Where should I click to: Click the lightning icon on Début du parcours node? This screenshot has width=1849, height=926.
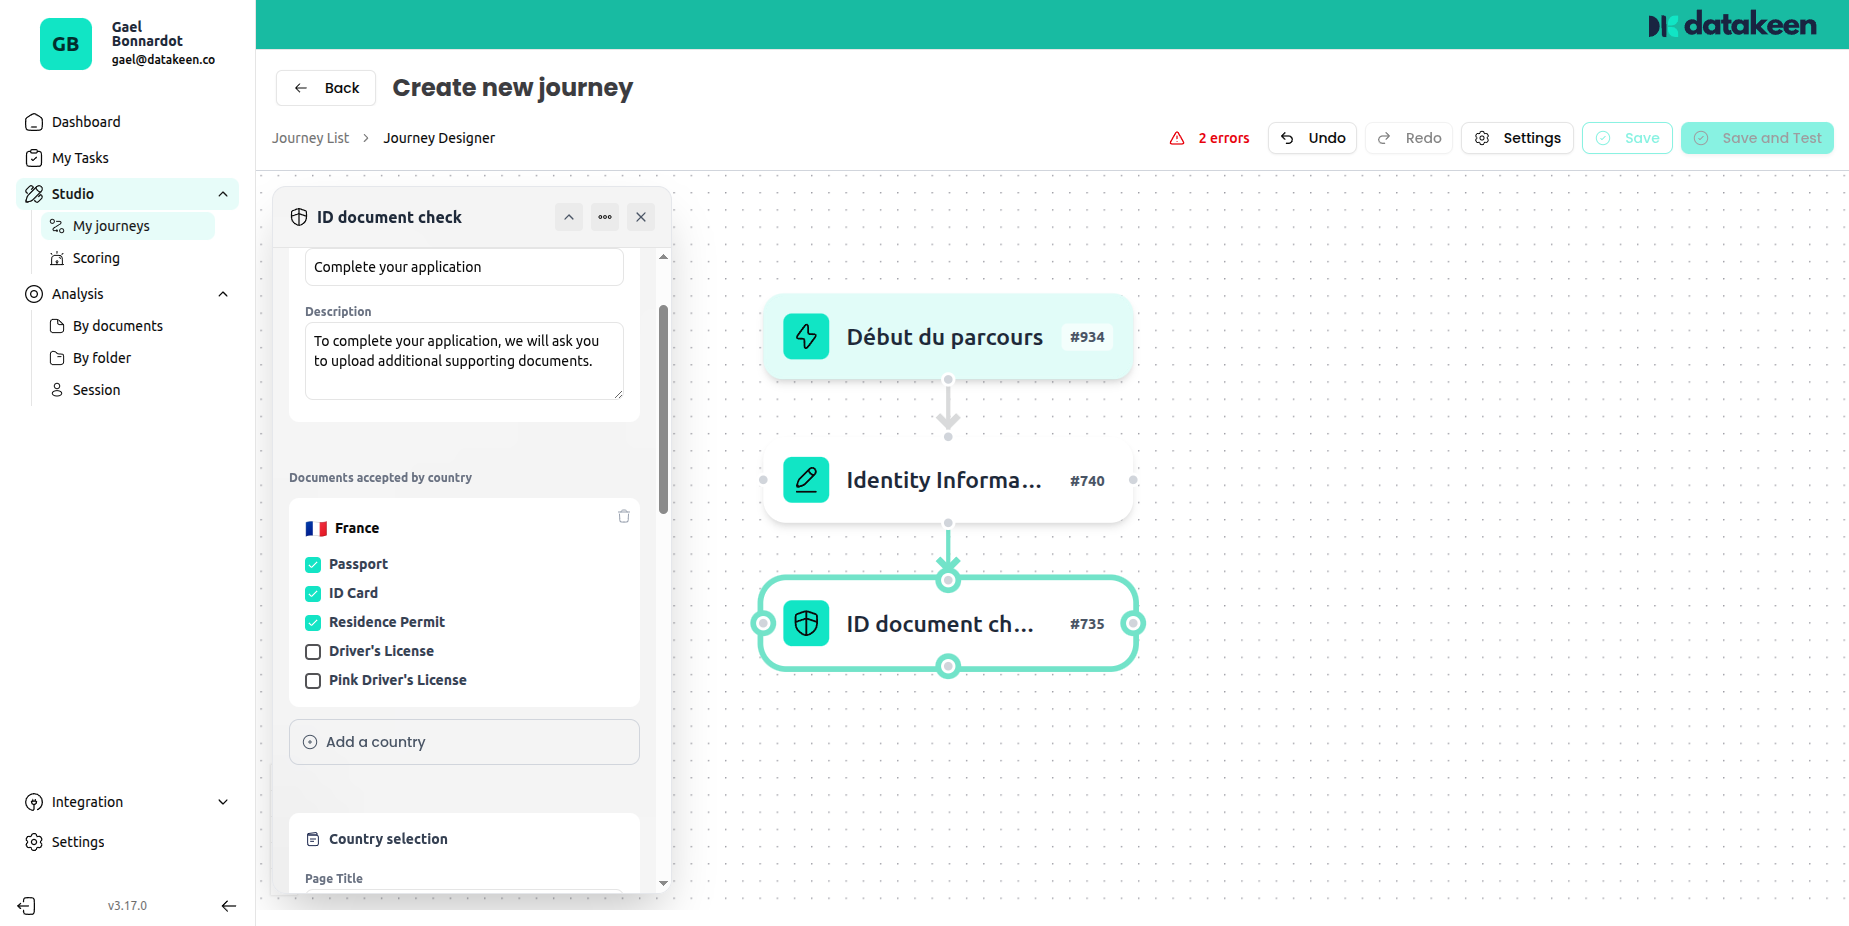coord(806,337)
